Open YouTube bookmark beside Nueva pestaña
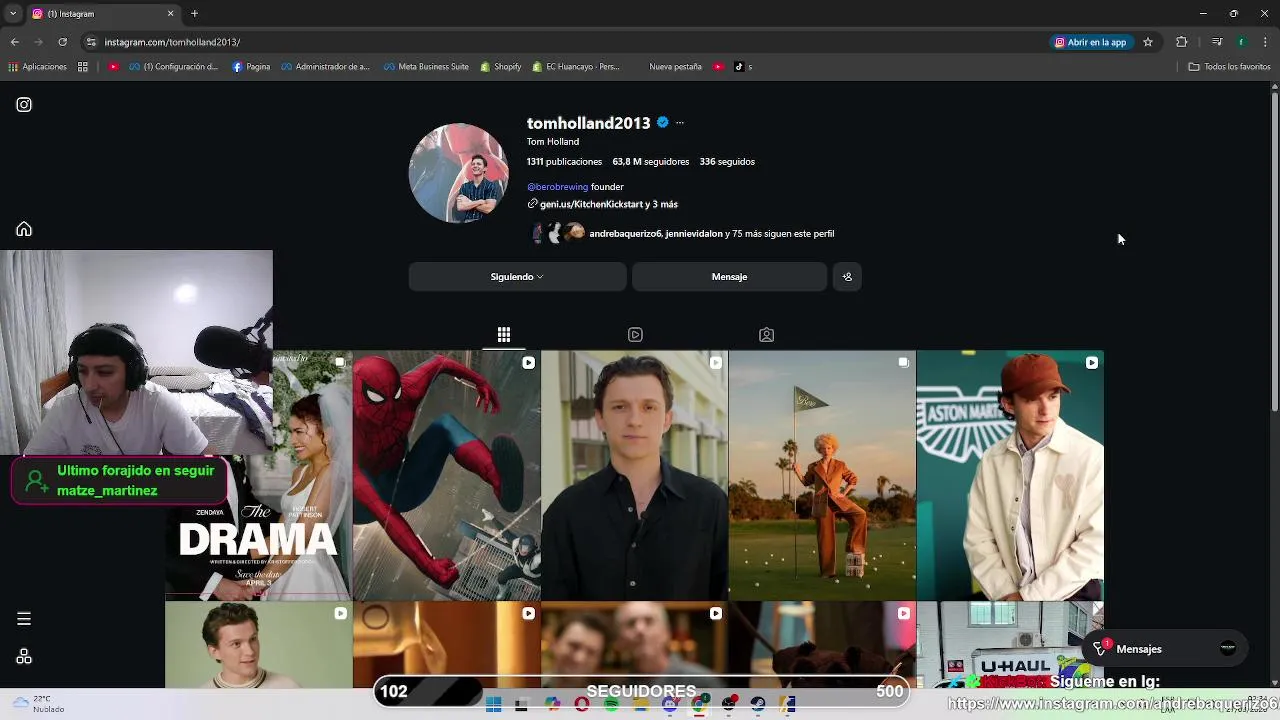 tap(716, 67)
